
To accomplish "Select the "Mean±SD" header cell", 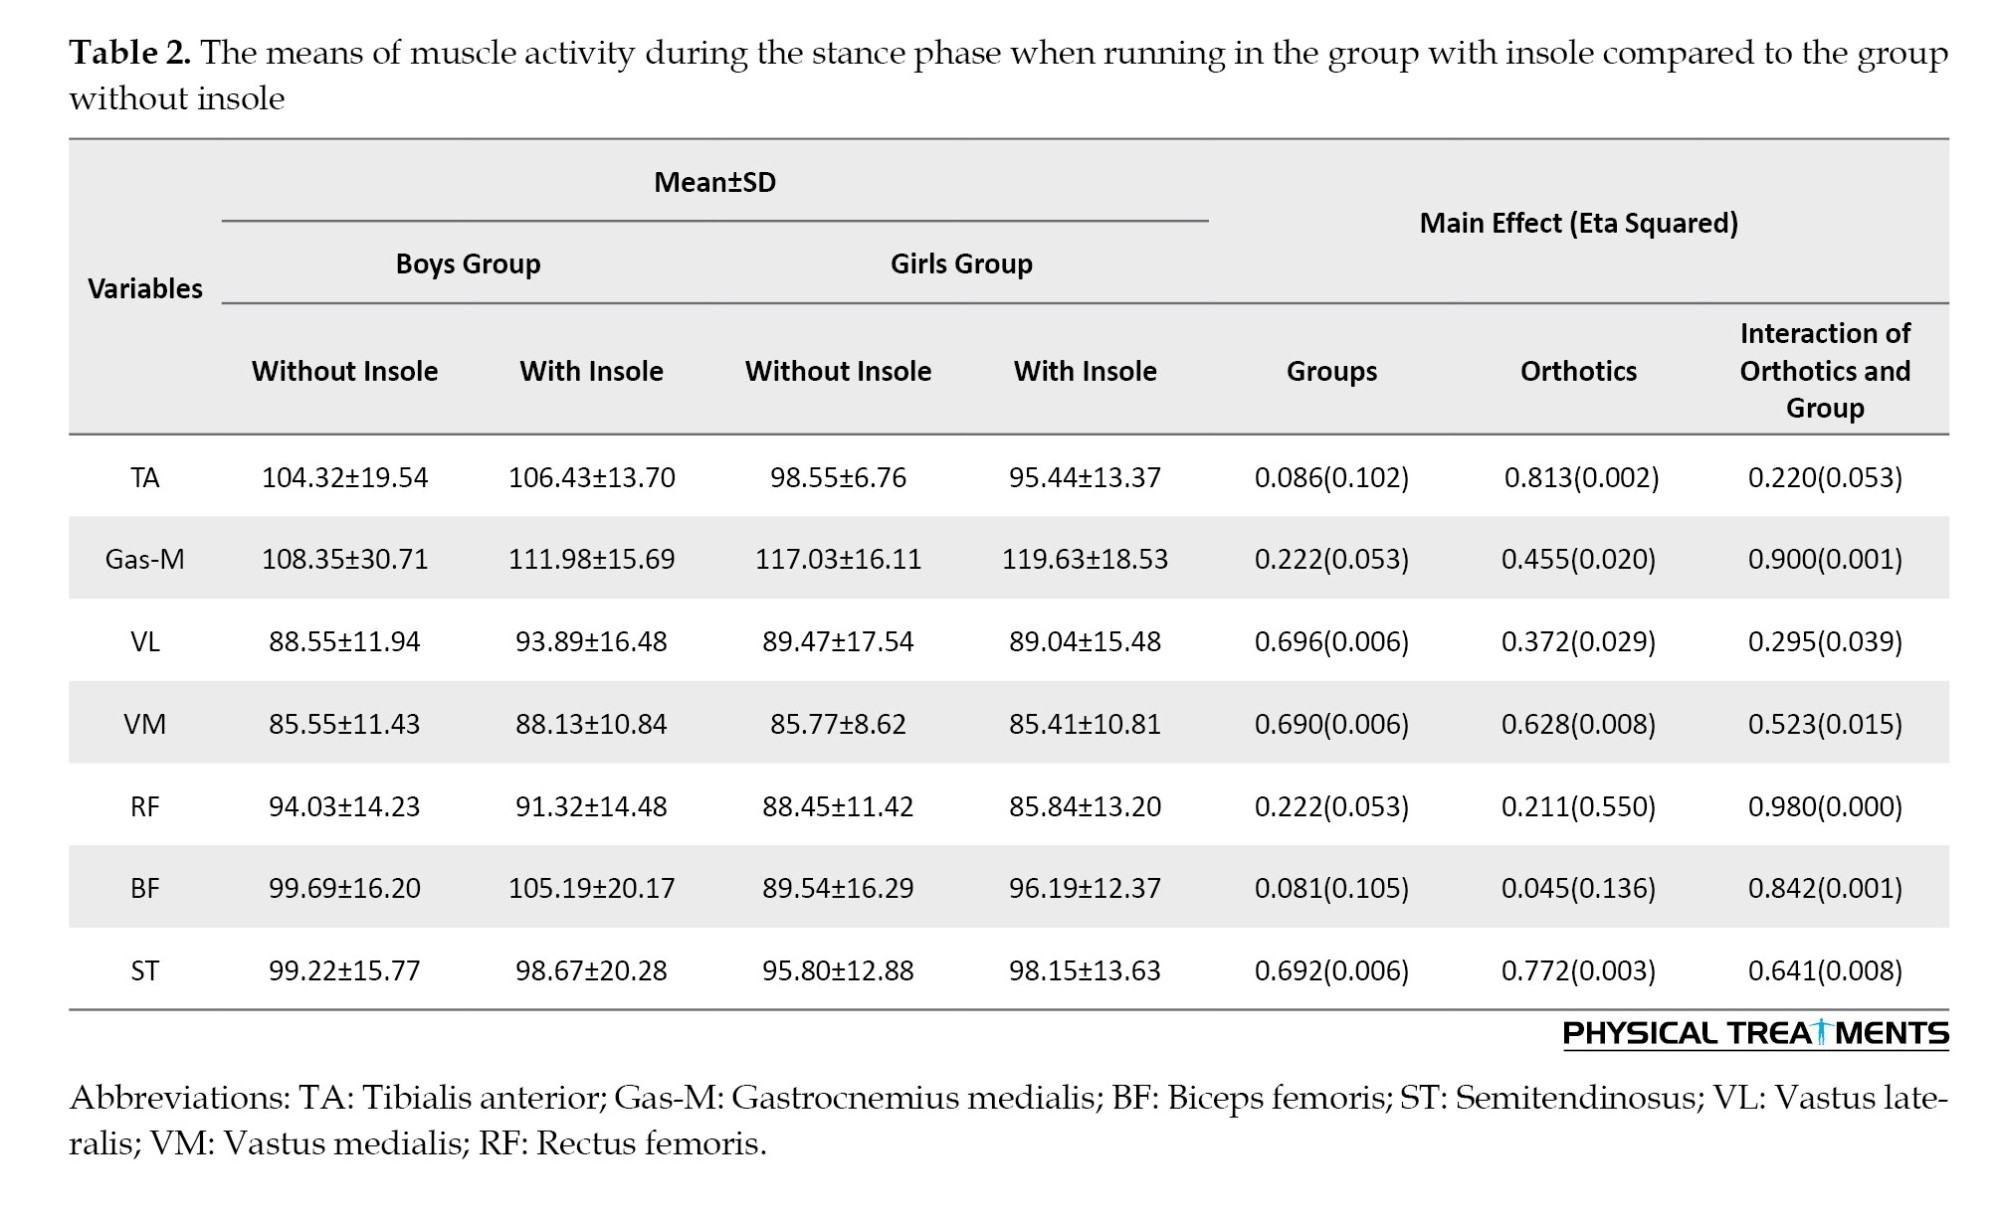I will tap(714, 182).
